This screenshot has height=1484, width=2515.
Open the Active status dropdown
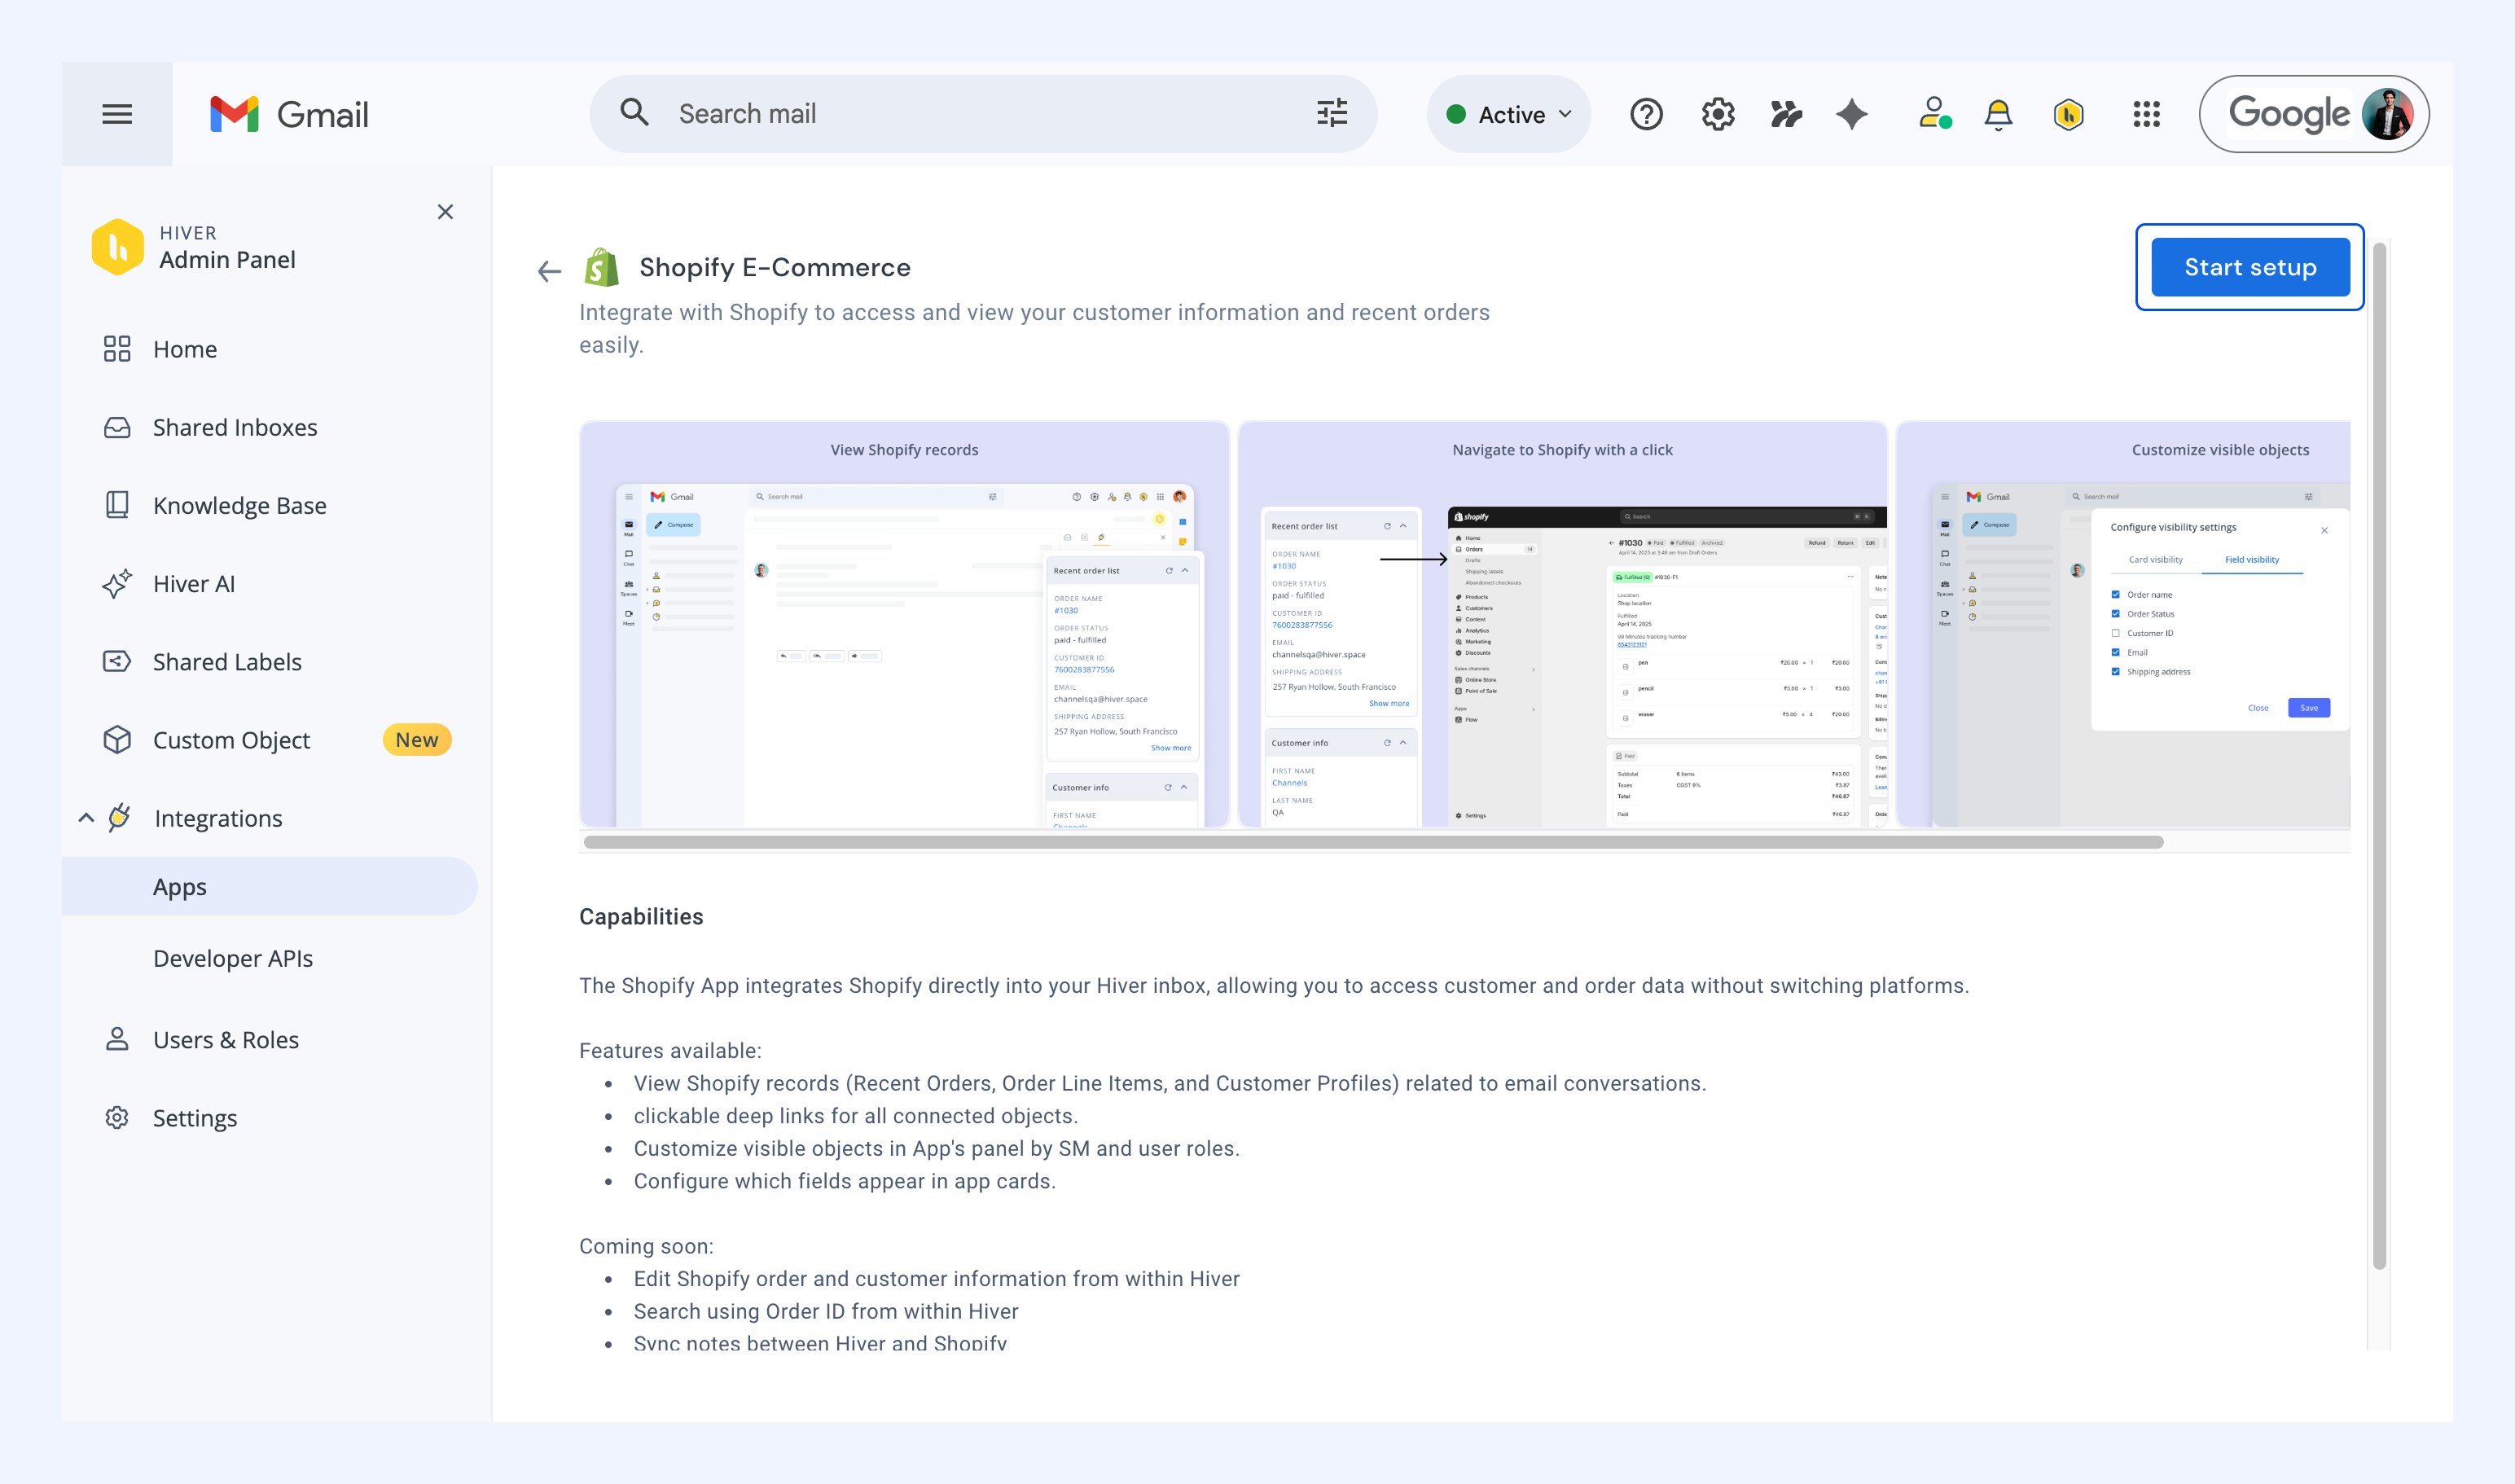(1509, 114)
